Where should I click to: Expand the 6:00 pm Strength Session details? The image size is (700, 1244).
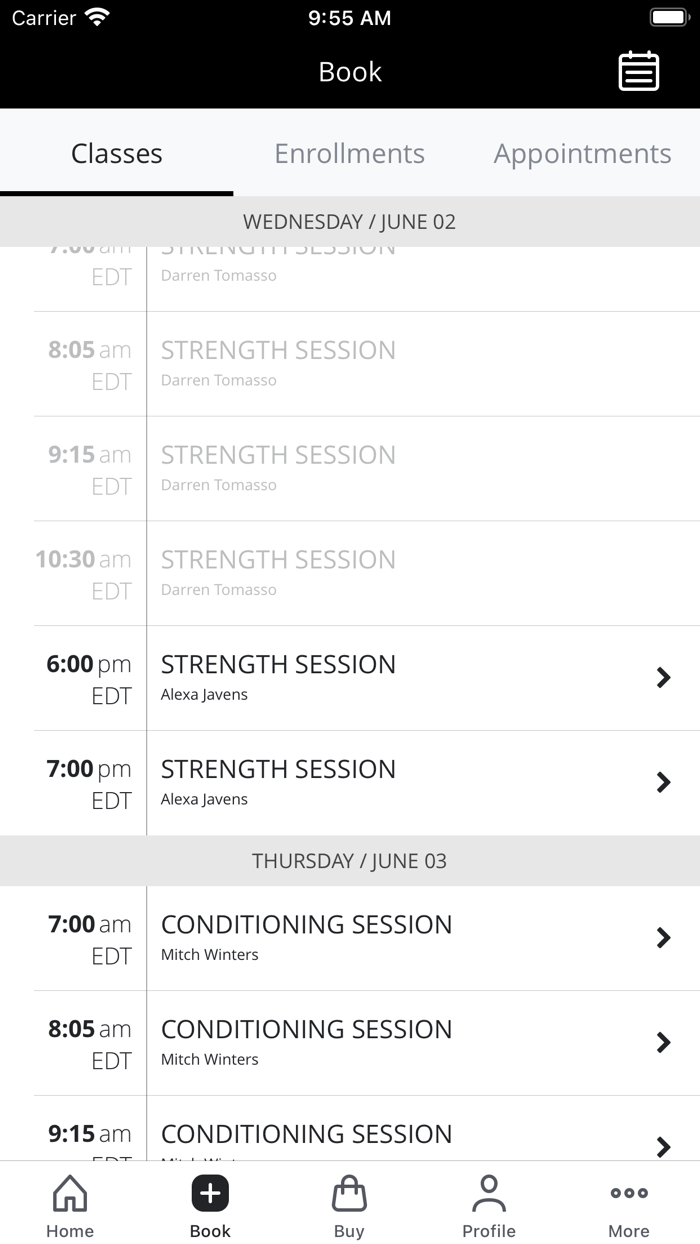pos(663,677)
